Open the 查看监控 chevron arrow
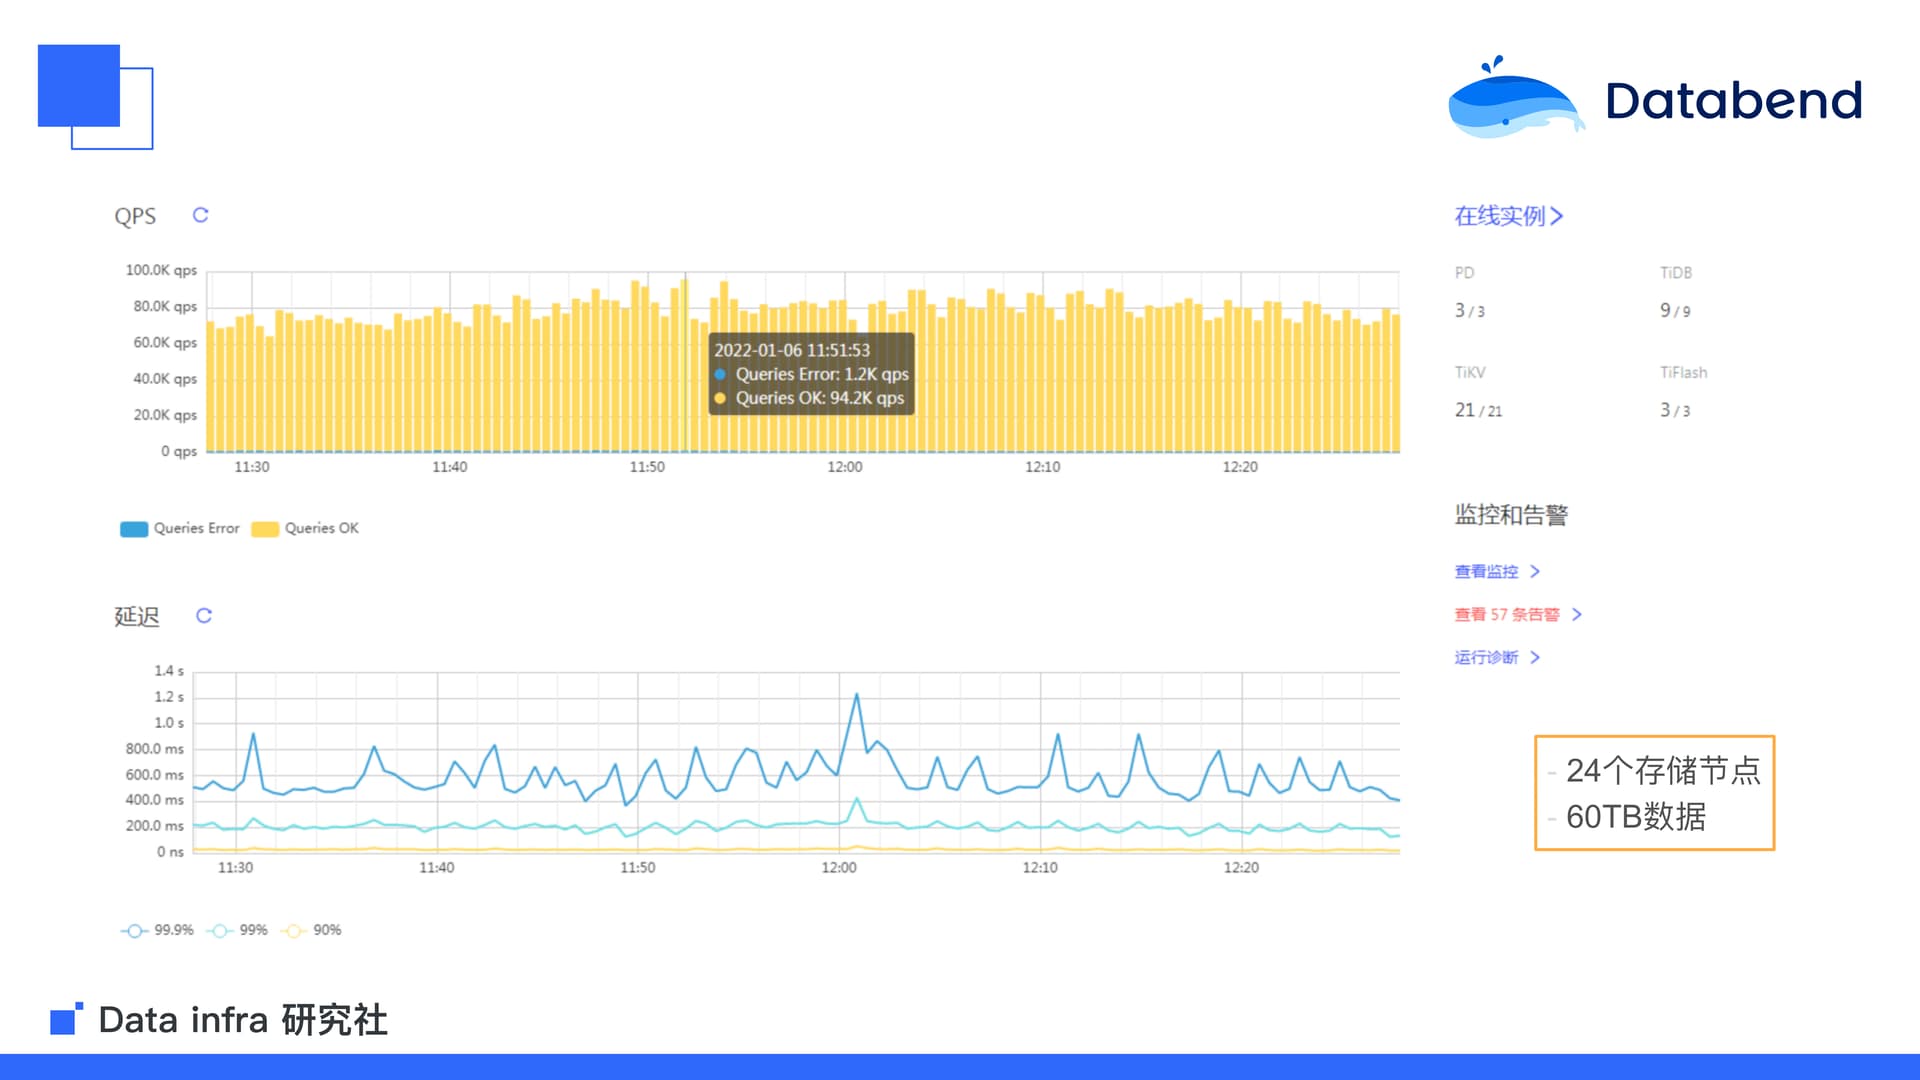Viewport: 1920px width, 1080px height. (1535, 571)
